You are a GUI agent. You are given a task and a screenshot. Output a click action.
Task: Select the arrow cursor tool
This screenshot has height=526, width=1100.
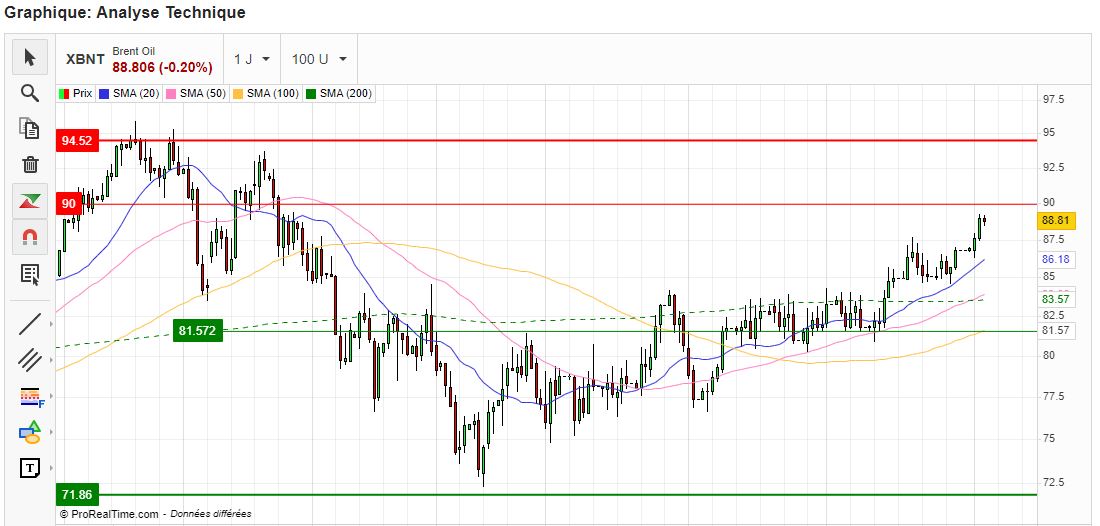(x=30, y=58)
